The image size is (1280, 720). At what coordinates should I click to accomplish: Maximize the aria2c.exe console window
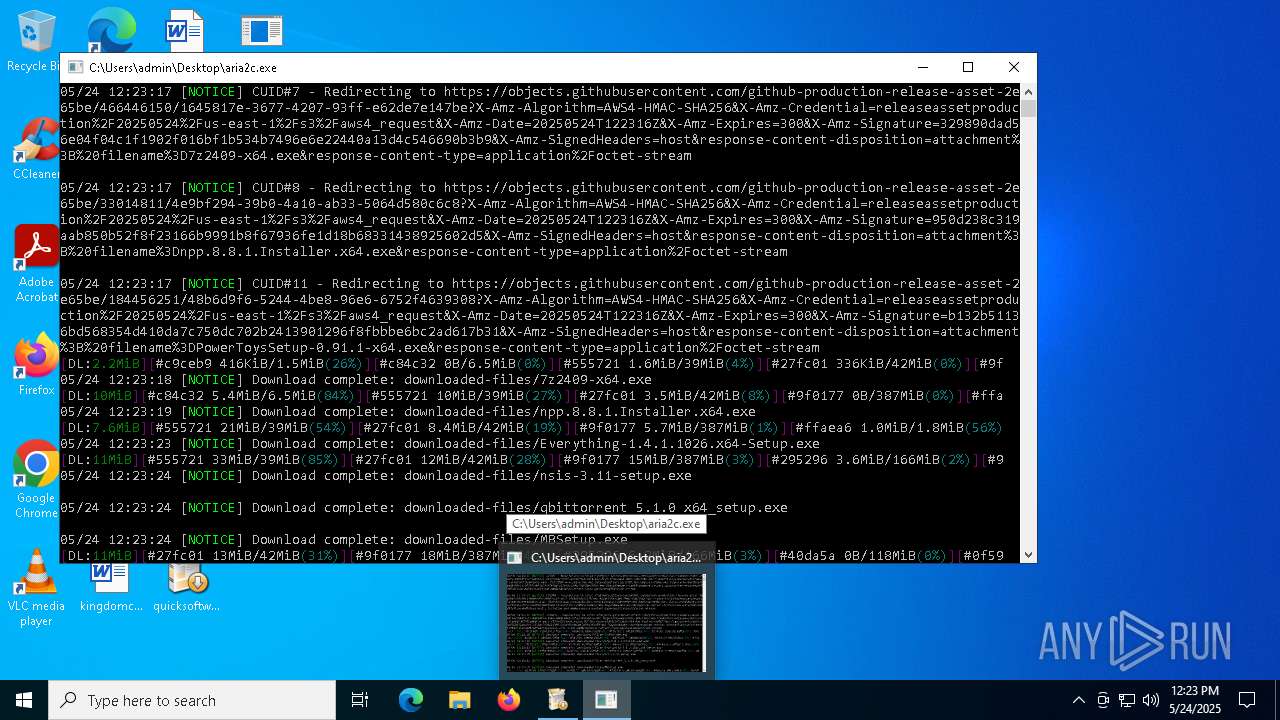(968, 67)
